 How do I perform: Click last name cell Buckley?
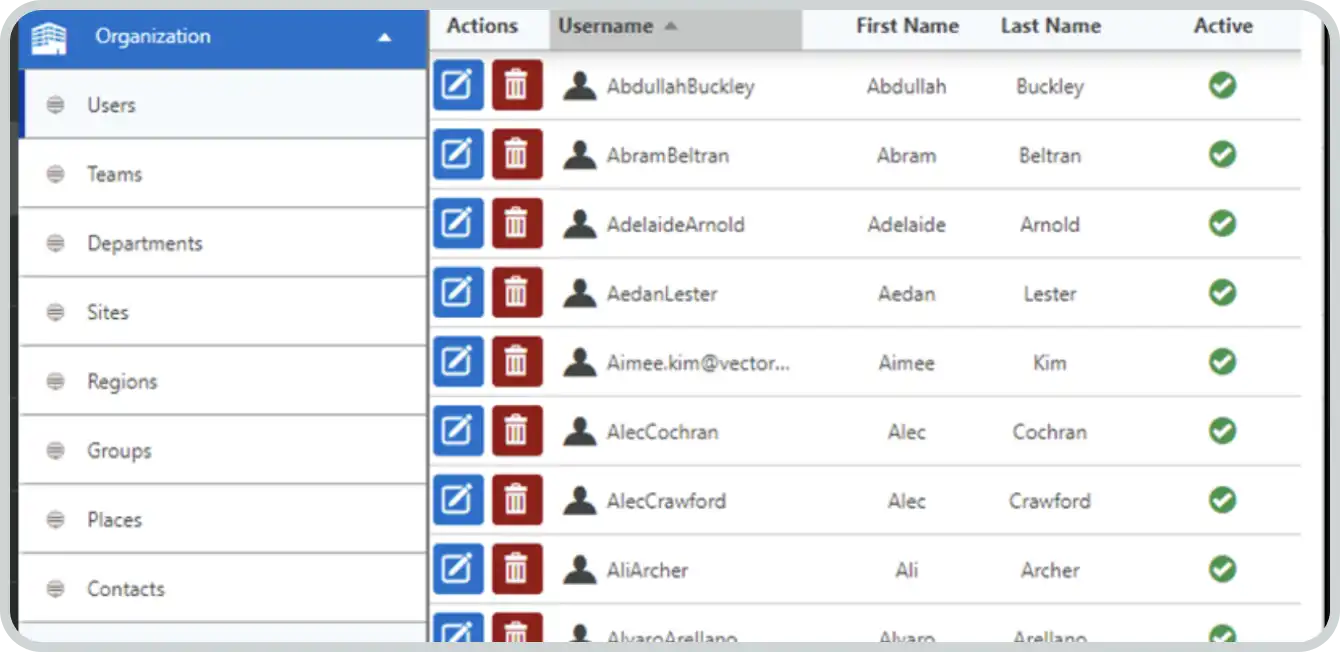[1050, 87]
